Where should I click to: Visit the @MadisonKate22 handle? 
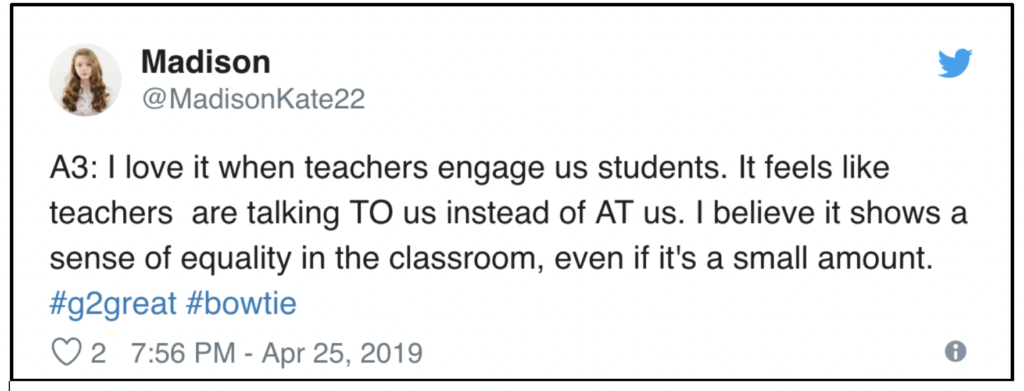pos(253,100)
